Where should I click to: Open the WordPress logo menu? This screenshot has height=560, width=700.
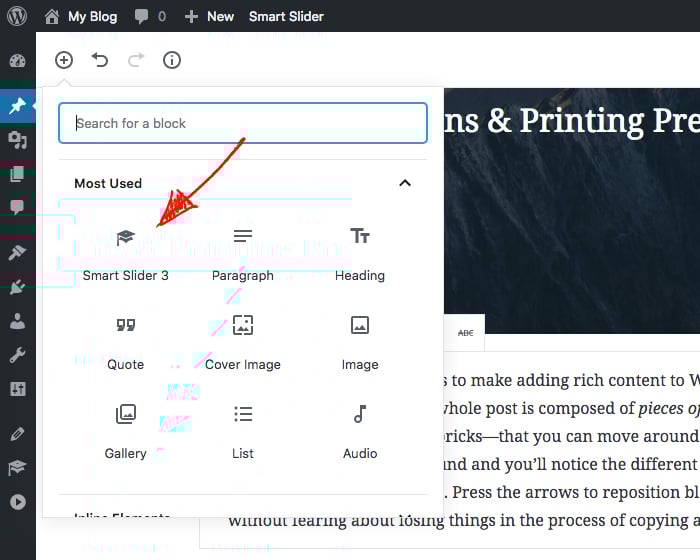click(17, 16)
